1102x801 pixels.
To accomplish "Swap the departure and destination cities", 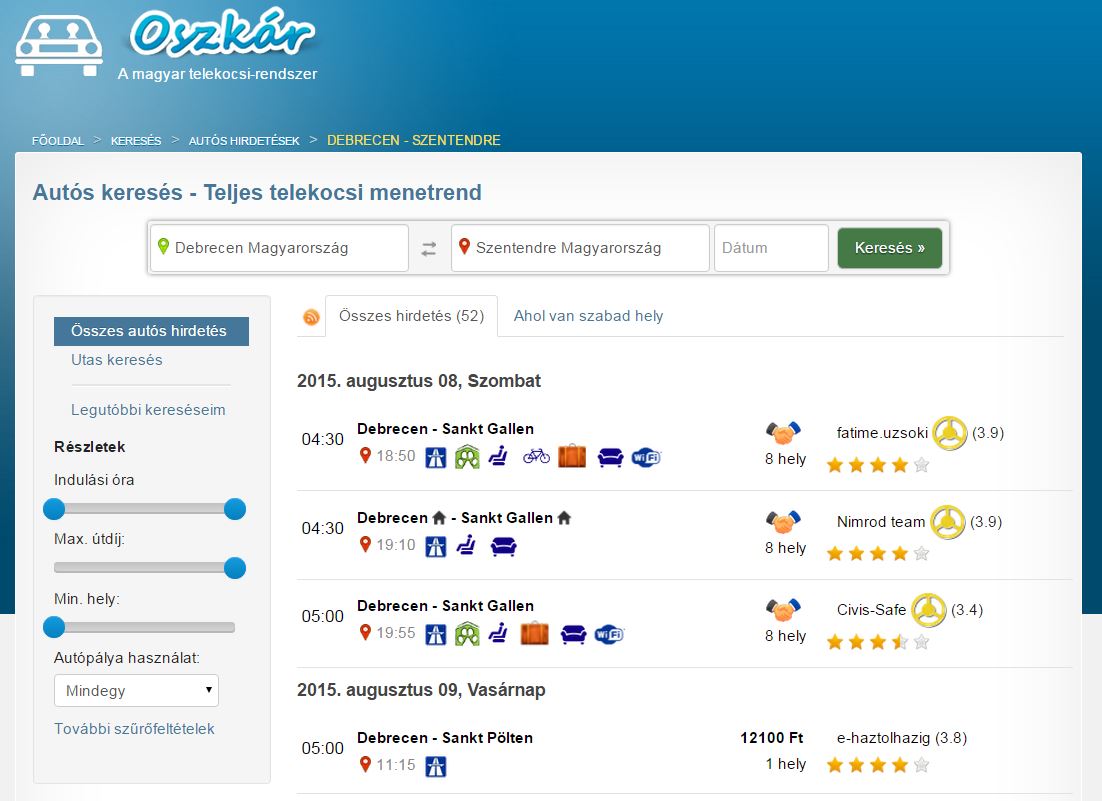I will click(x=429, y=249).
